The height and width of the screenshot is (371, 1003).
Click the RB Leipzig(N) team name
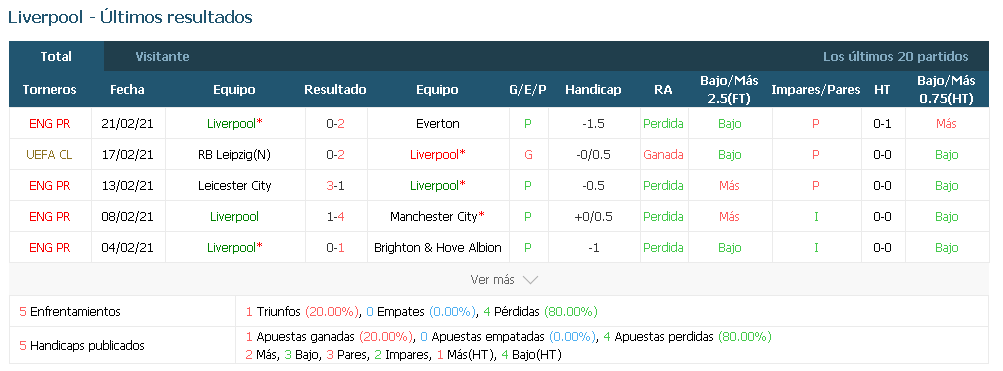tap(234, 155)
